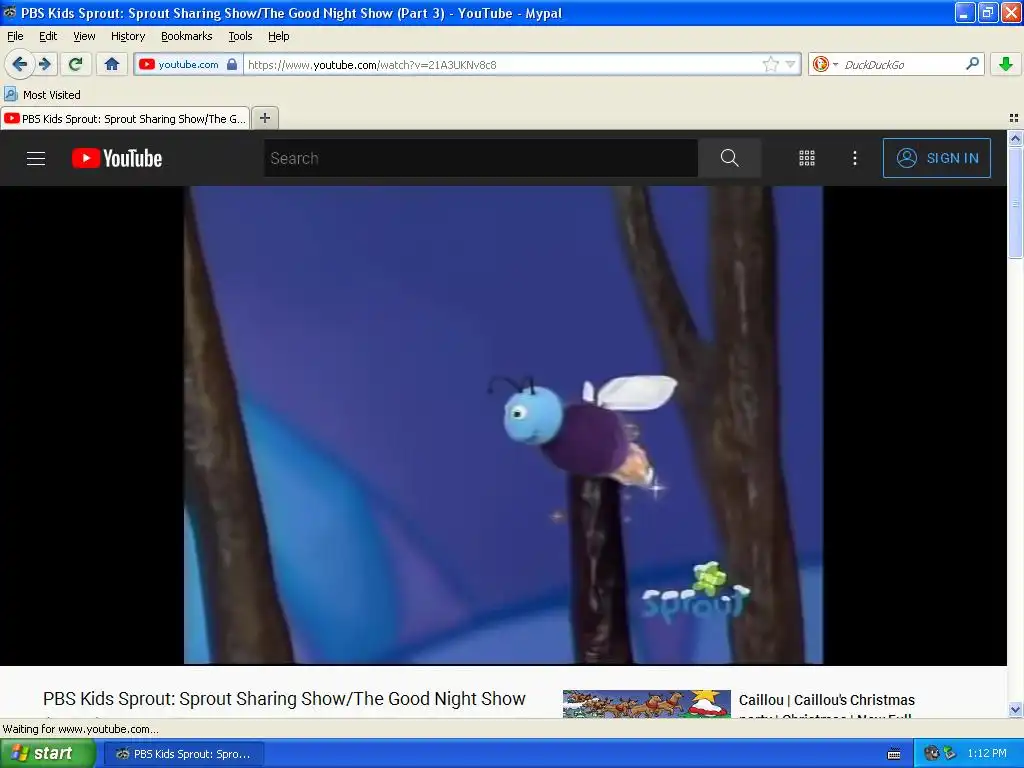Open the Help menu
1024x768 pixels.
tap(279, 36)
